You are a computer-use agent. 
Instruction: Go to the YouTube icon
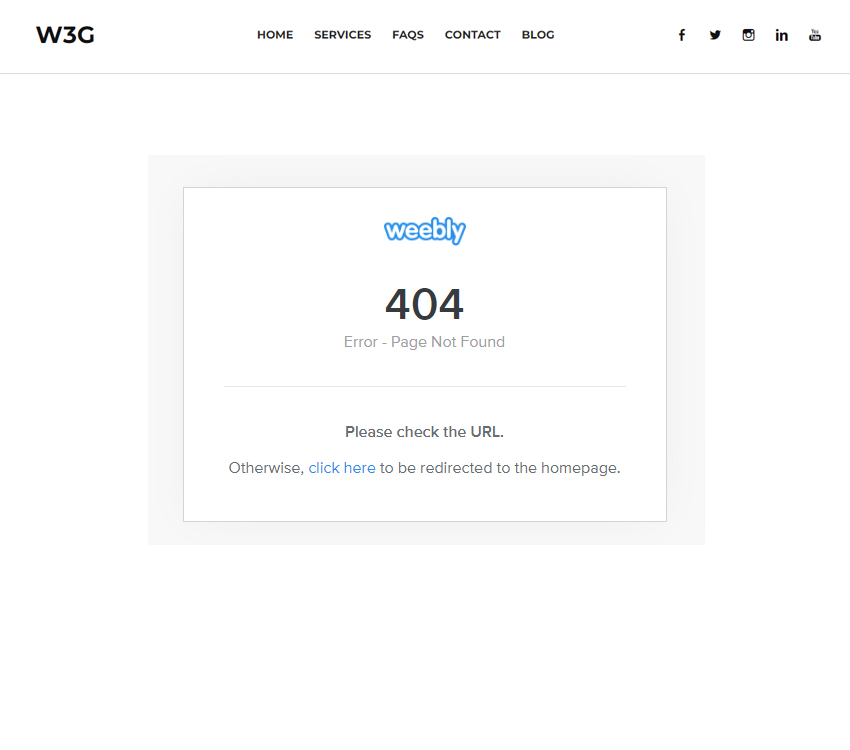815,35
